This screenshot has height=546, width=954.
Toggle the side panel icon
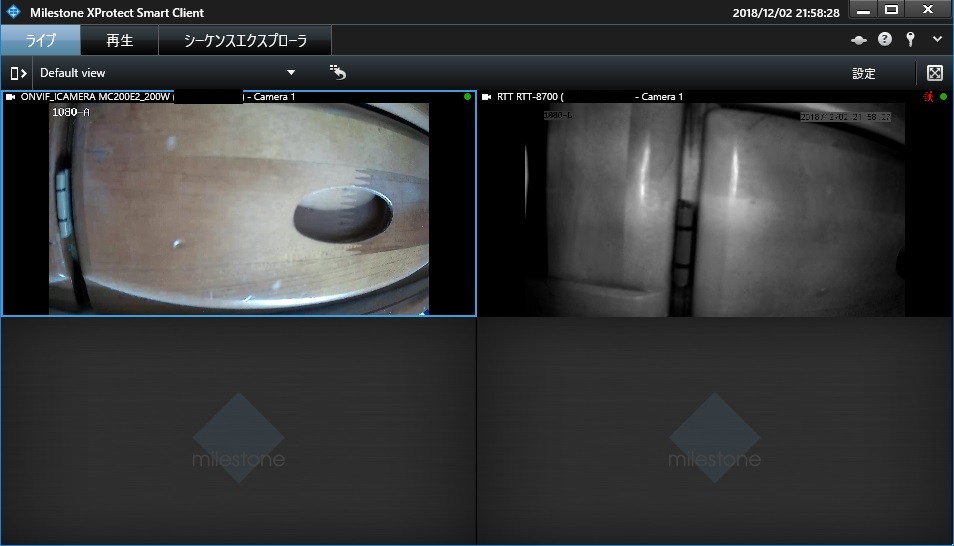[x=18, y=73]
